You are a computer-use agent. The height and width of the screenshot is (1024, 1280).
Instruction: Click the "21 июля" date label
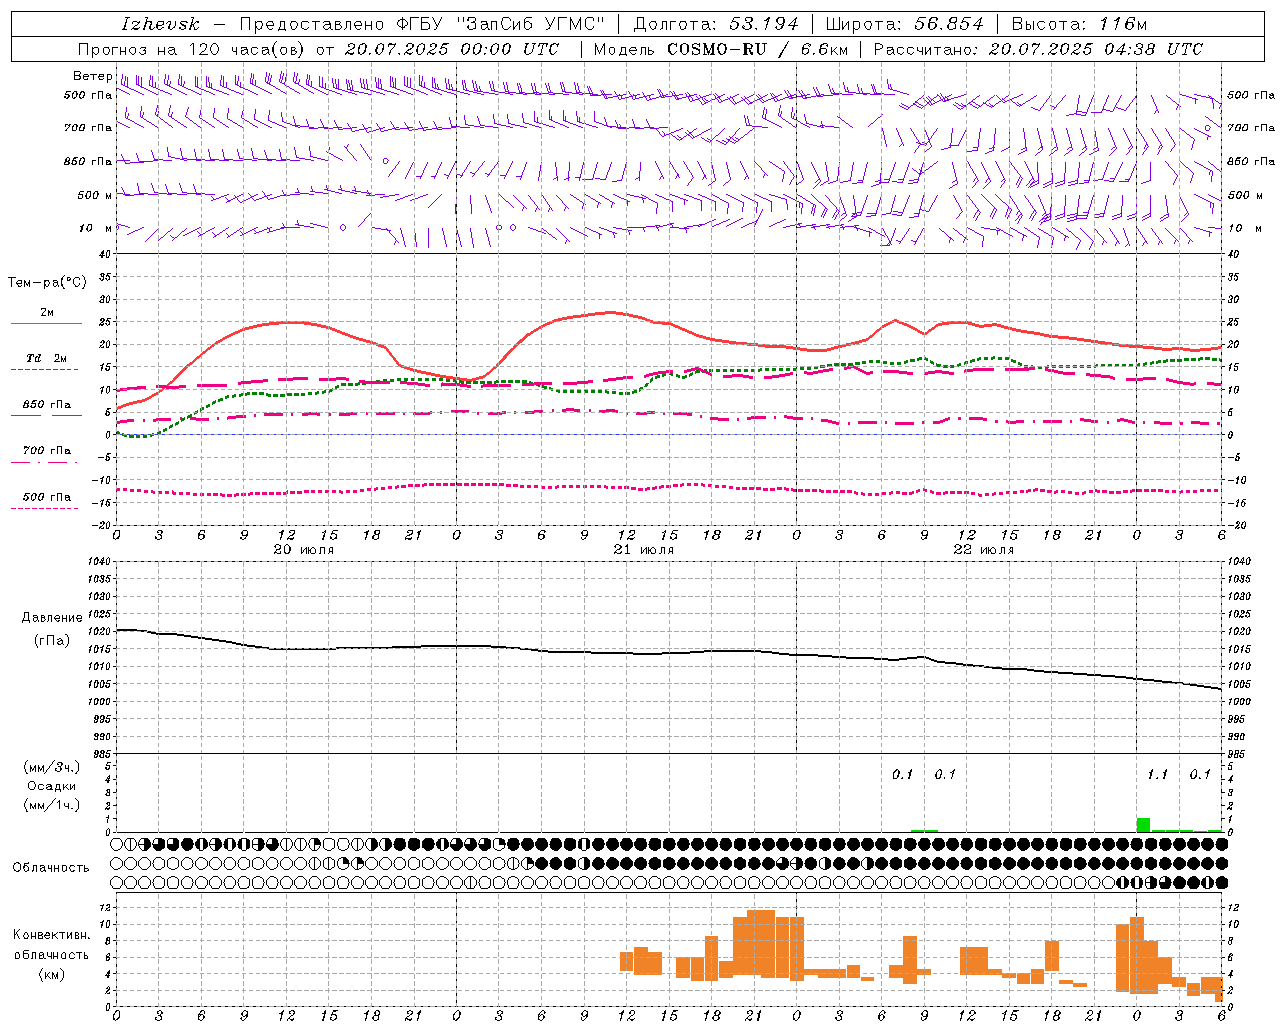click(x=644, y=549)
